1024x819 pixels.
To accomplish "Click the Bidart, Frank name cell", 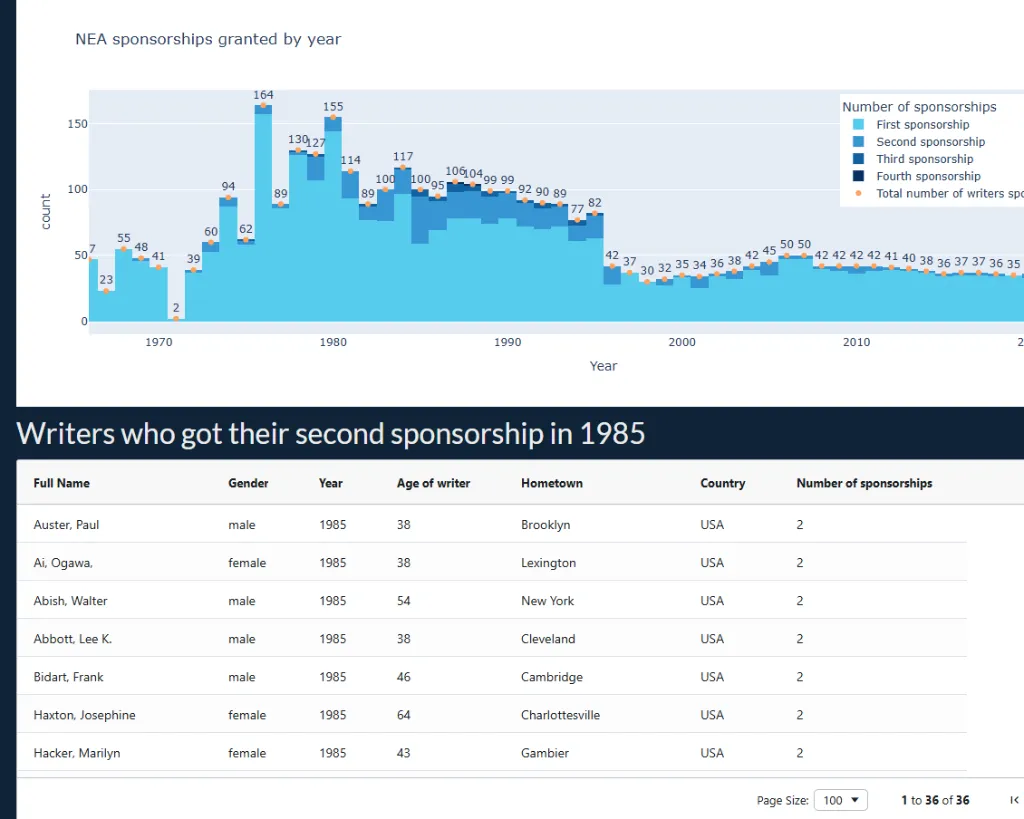I will [68, 677].
